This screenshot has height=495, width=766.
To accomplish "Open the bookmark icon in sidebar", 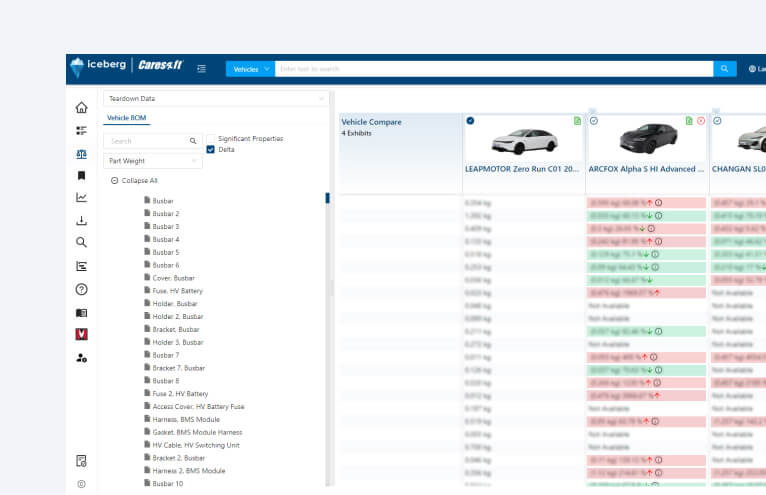I will 81,175.
